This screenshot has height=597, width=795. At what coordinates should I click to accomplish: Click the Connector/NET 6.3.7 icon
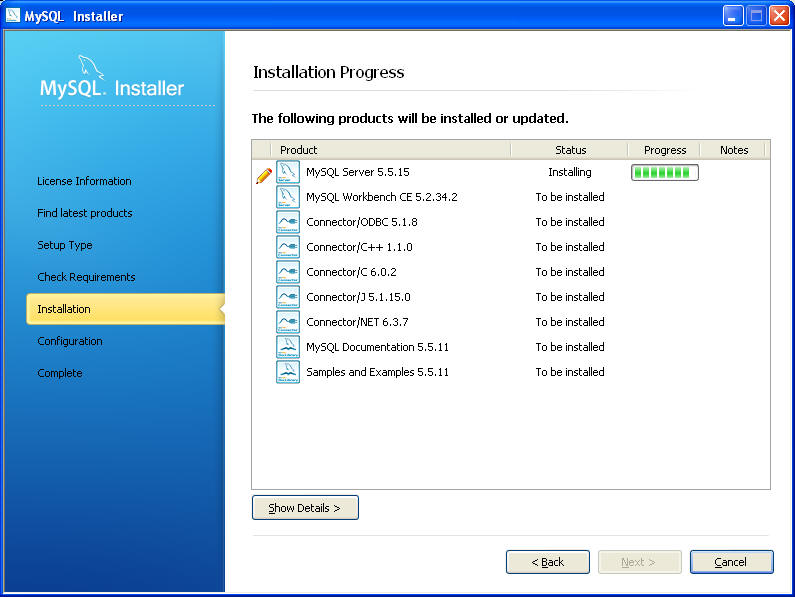coord(288,322)
